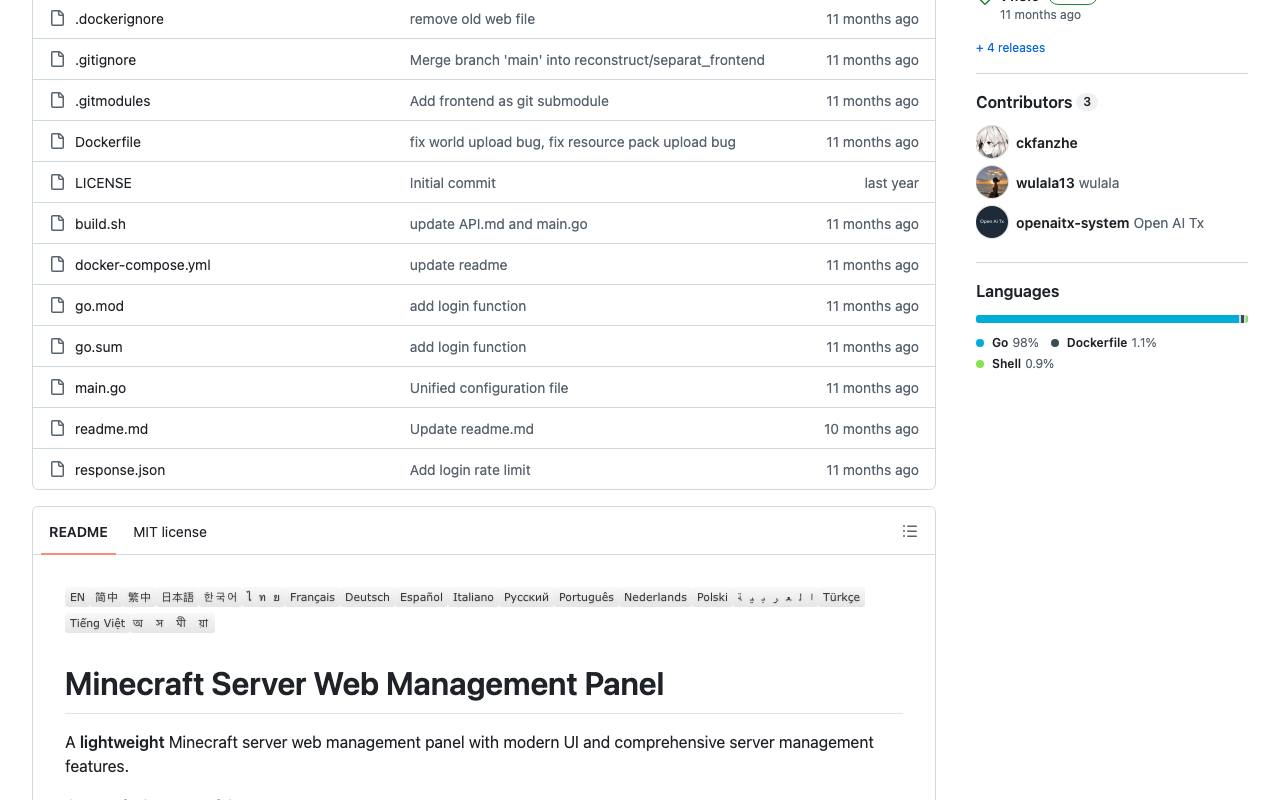Open the .gitmodules file
This screenshot has height=800, width=1280.
(113, 101)
